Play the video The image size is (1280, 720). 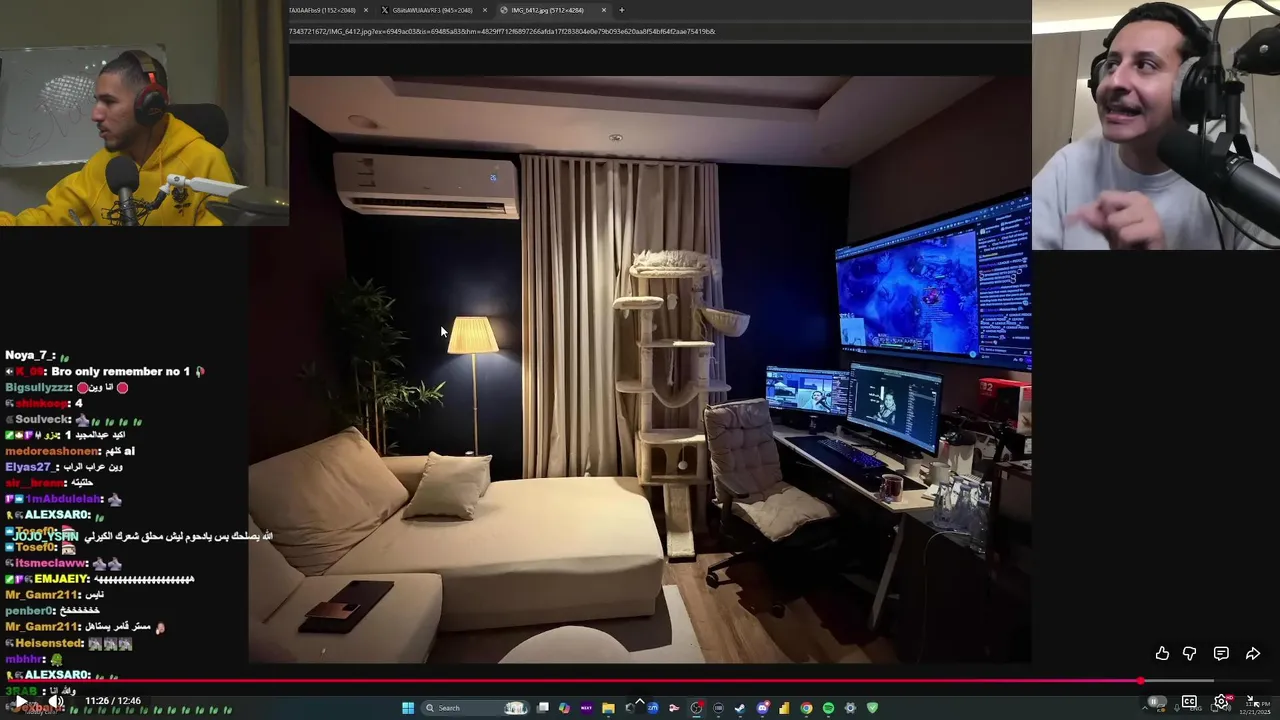[x=21, y=702]
